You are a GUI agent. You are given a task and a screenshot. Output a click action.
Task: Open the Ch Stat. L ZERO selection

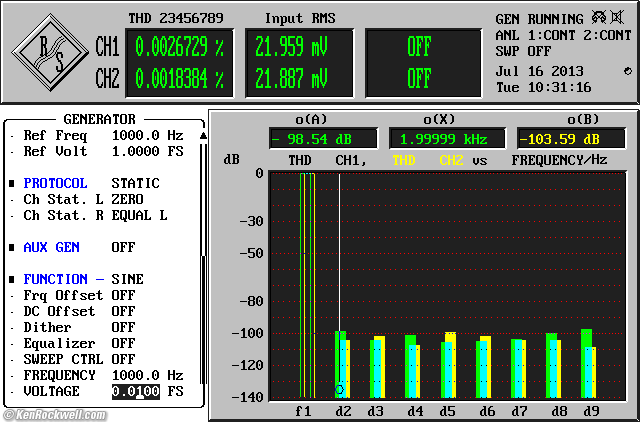click(x=127, y=200)
